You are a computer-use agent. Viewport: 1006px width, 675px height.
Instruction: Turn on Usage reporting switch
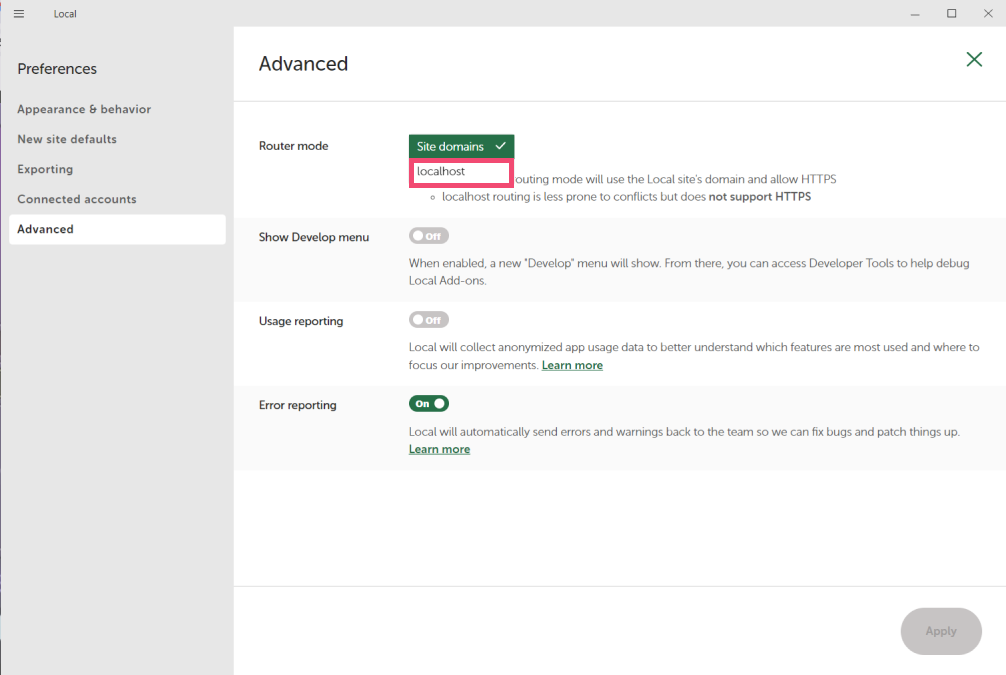[429, 321]
